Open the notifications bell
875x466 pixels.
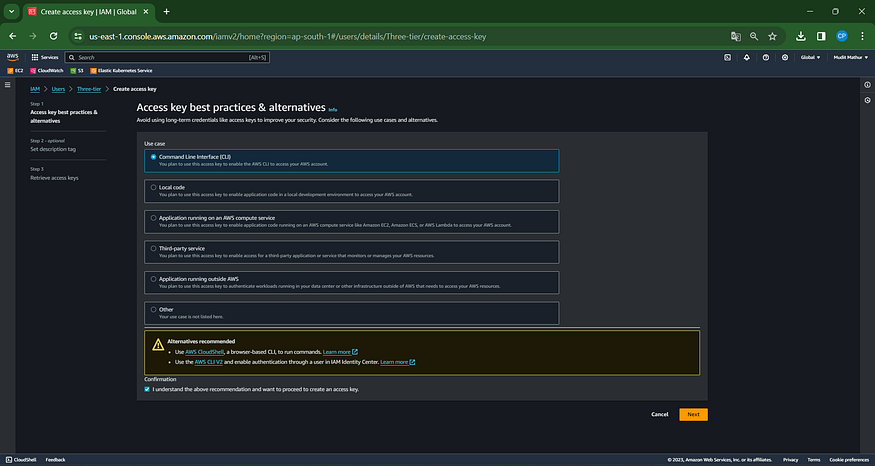coord(747,57)
